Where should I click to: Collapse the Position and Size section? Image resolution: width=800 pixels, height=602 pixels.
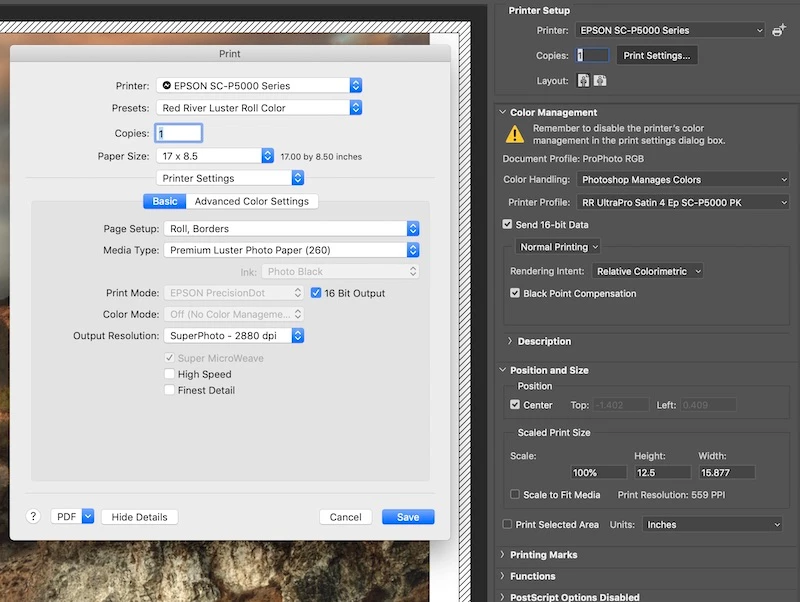(x=503, y=369)
